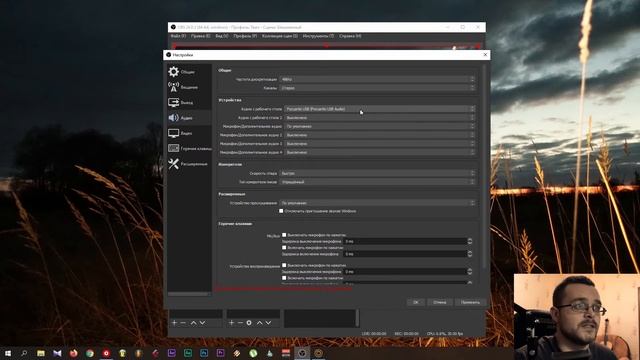Screen dimensions: 640x360
Task: Open the Output (Вывод) settings section
Action: click(x=189, y=102)
